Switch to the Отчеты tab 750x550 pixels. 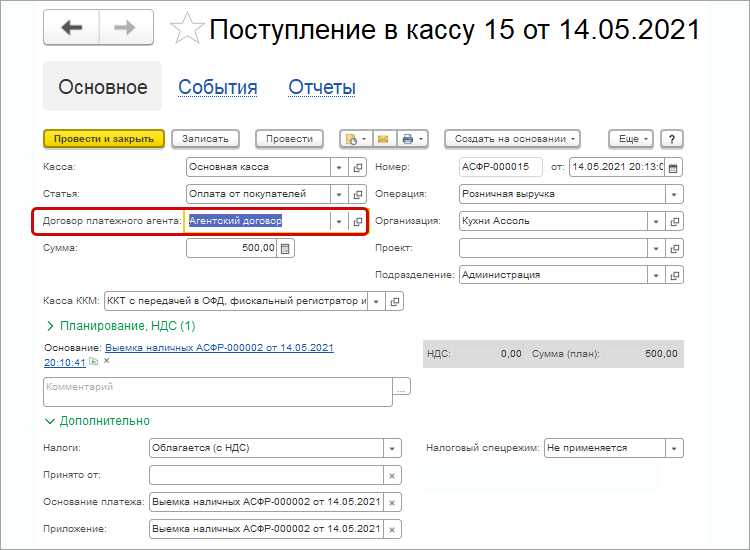(322, 88)
